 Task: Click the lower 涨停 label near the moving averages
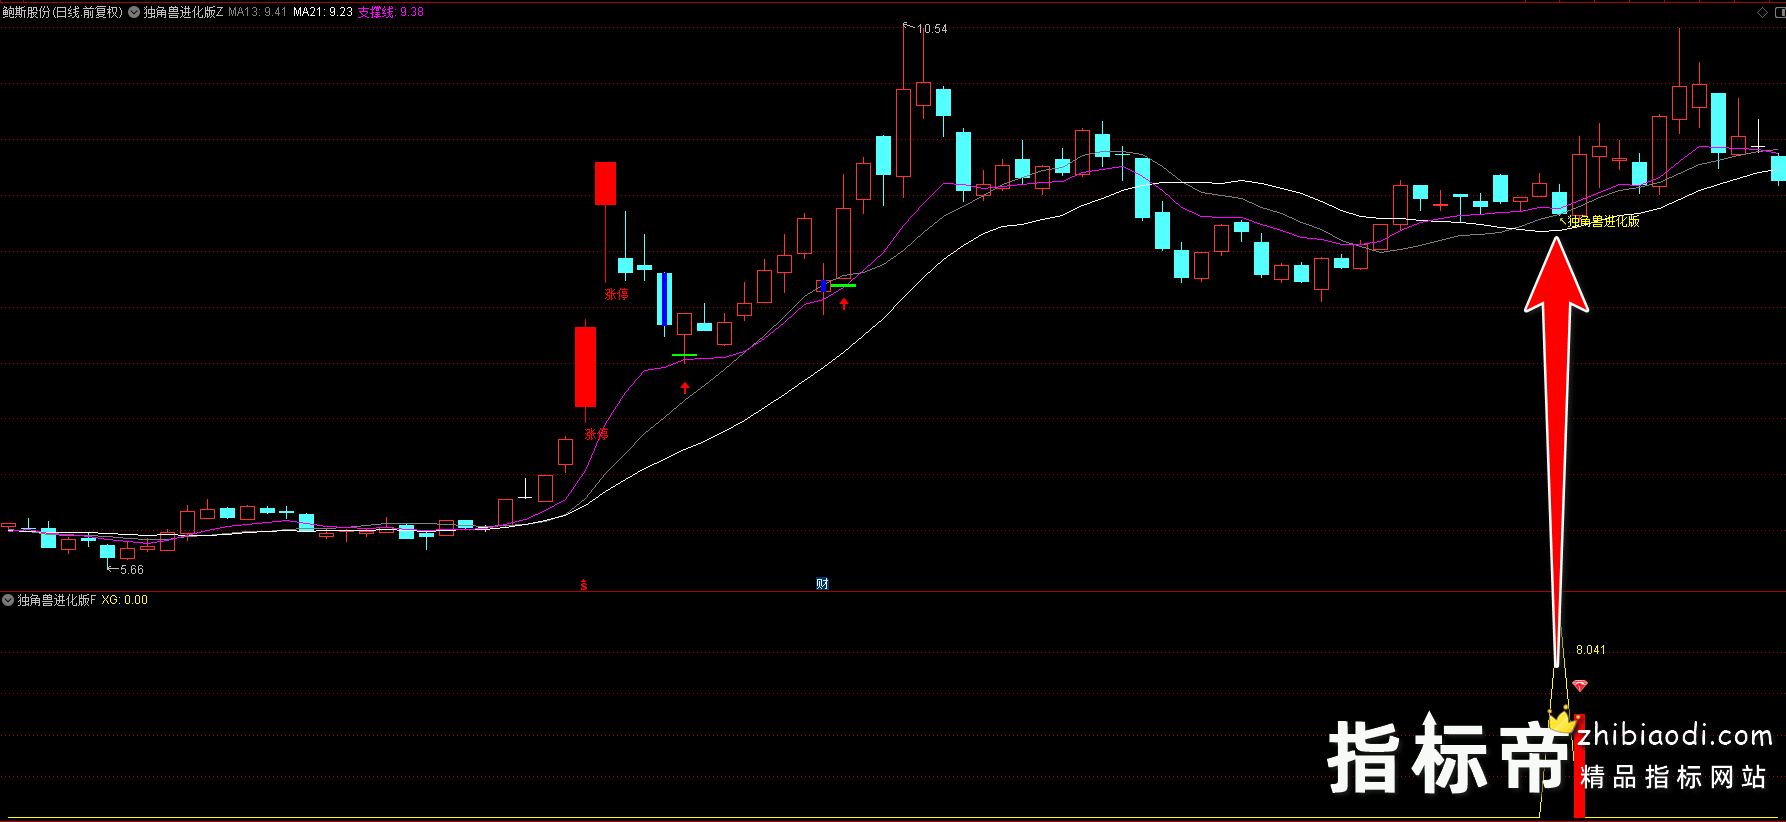click(x=596, y=434)
